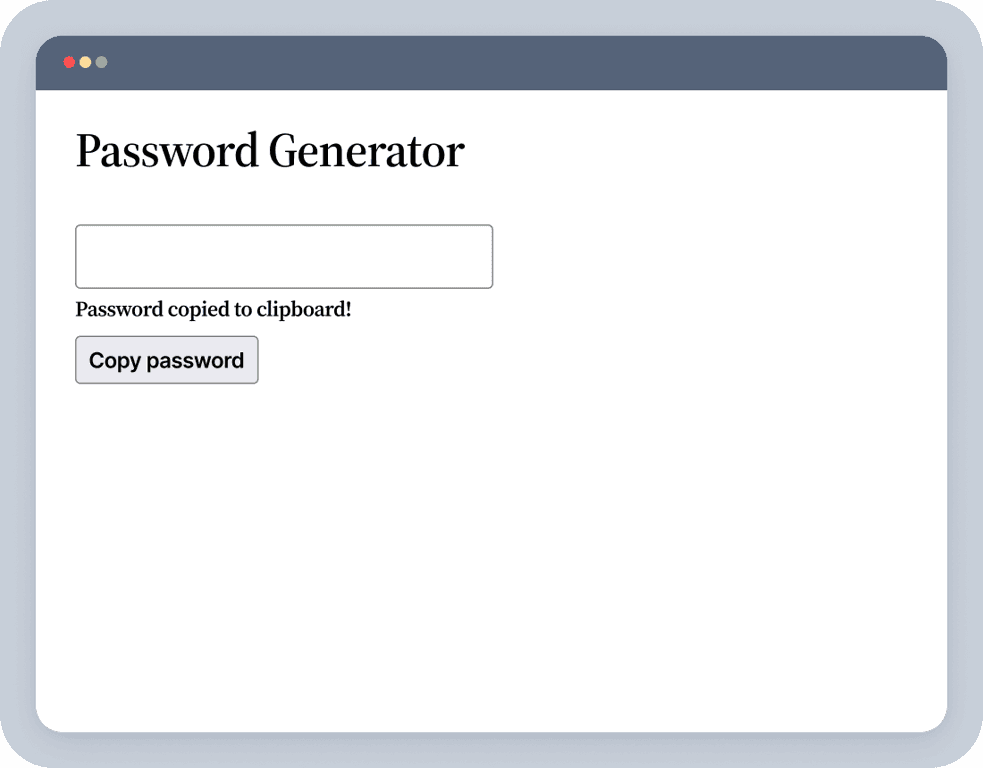
Task: Click the Password Generator heading
Action: [x=270, y=151]
